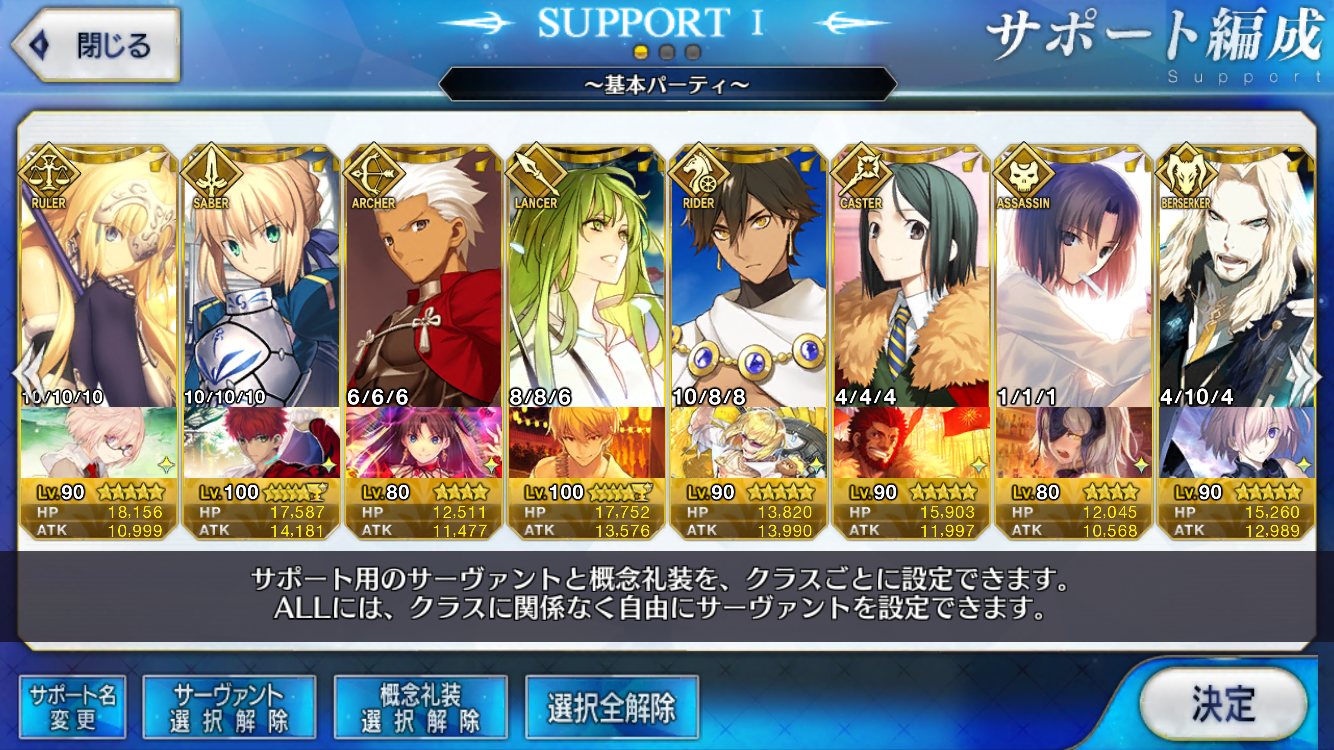
Task: Confirm the setup with 決定 button
Action: [1223, 704]
